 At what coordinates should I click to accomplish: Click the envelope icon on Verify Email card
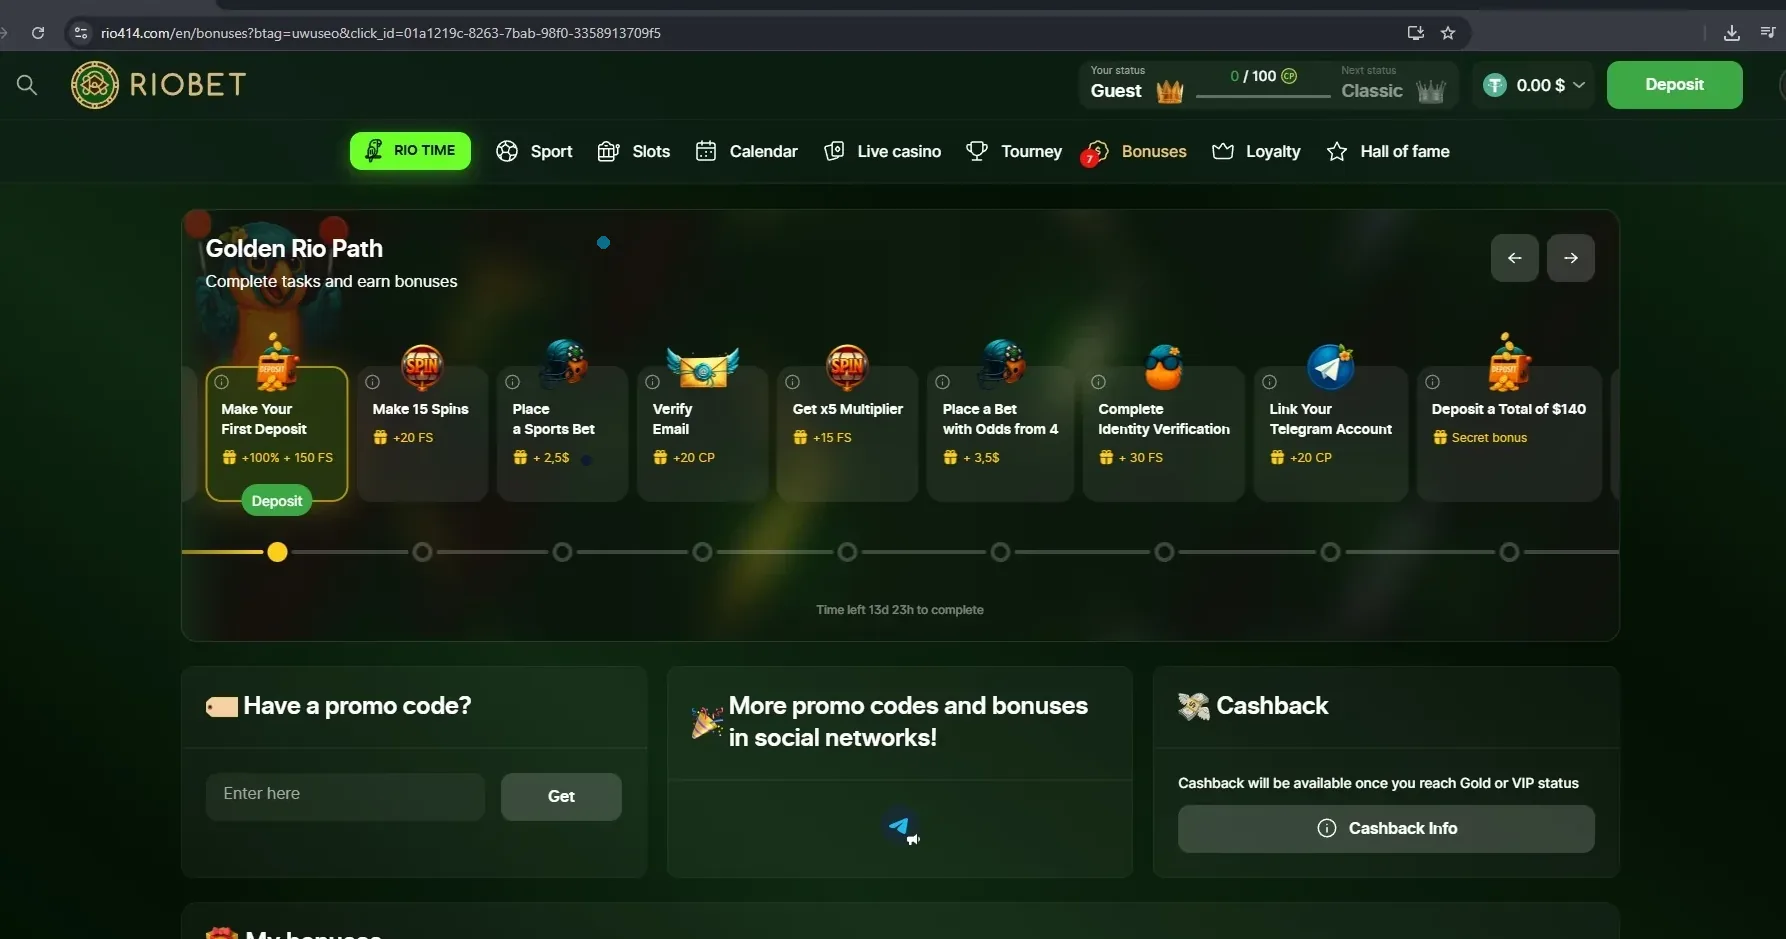point(703,367)
